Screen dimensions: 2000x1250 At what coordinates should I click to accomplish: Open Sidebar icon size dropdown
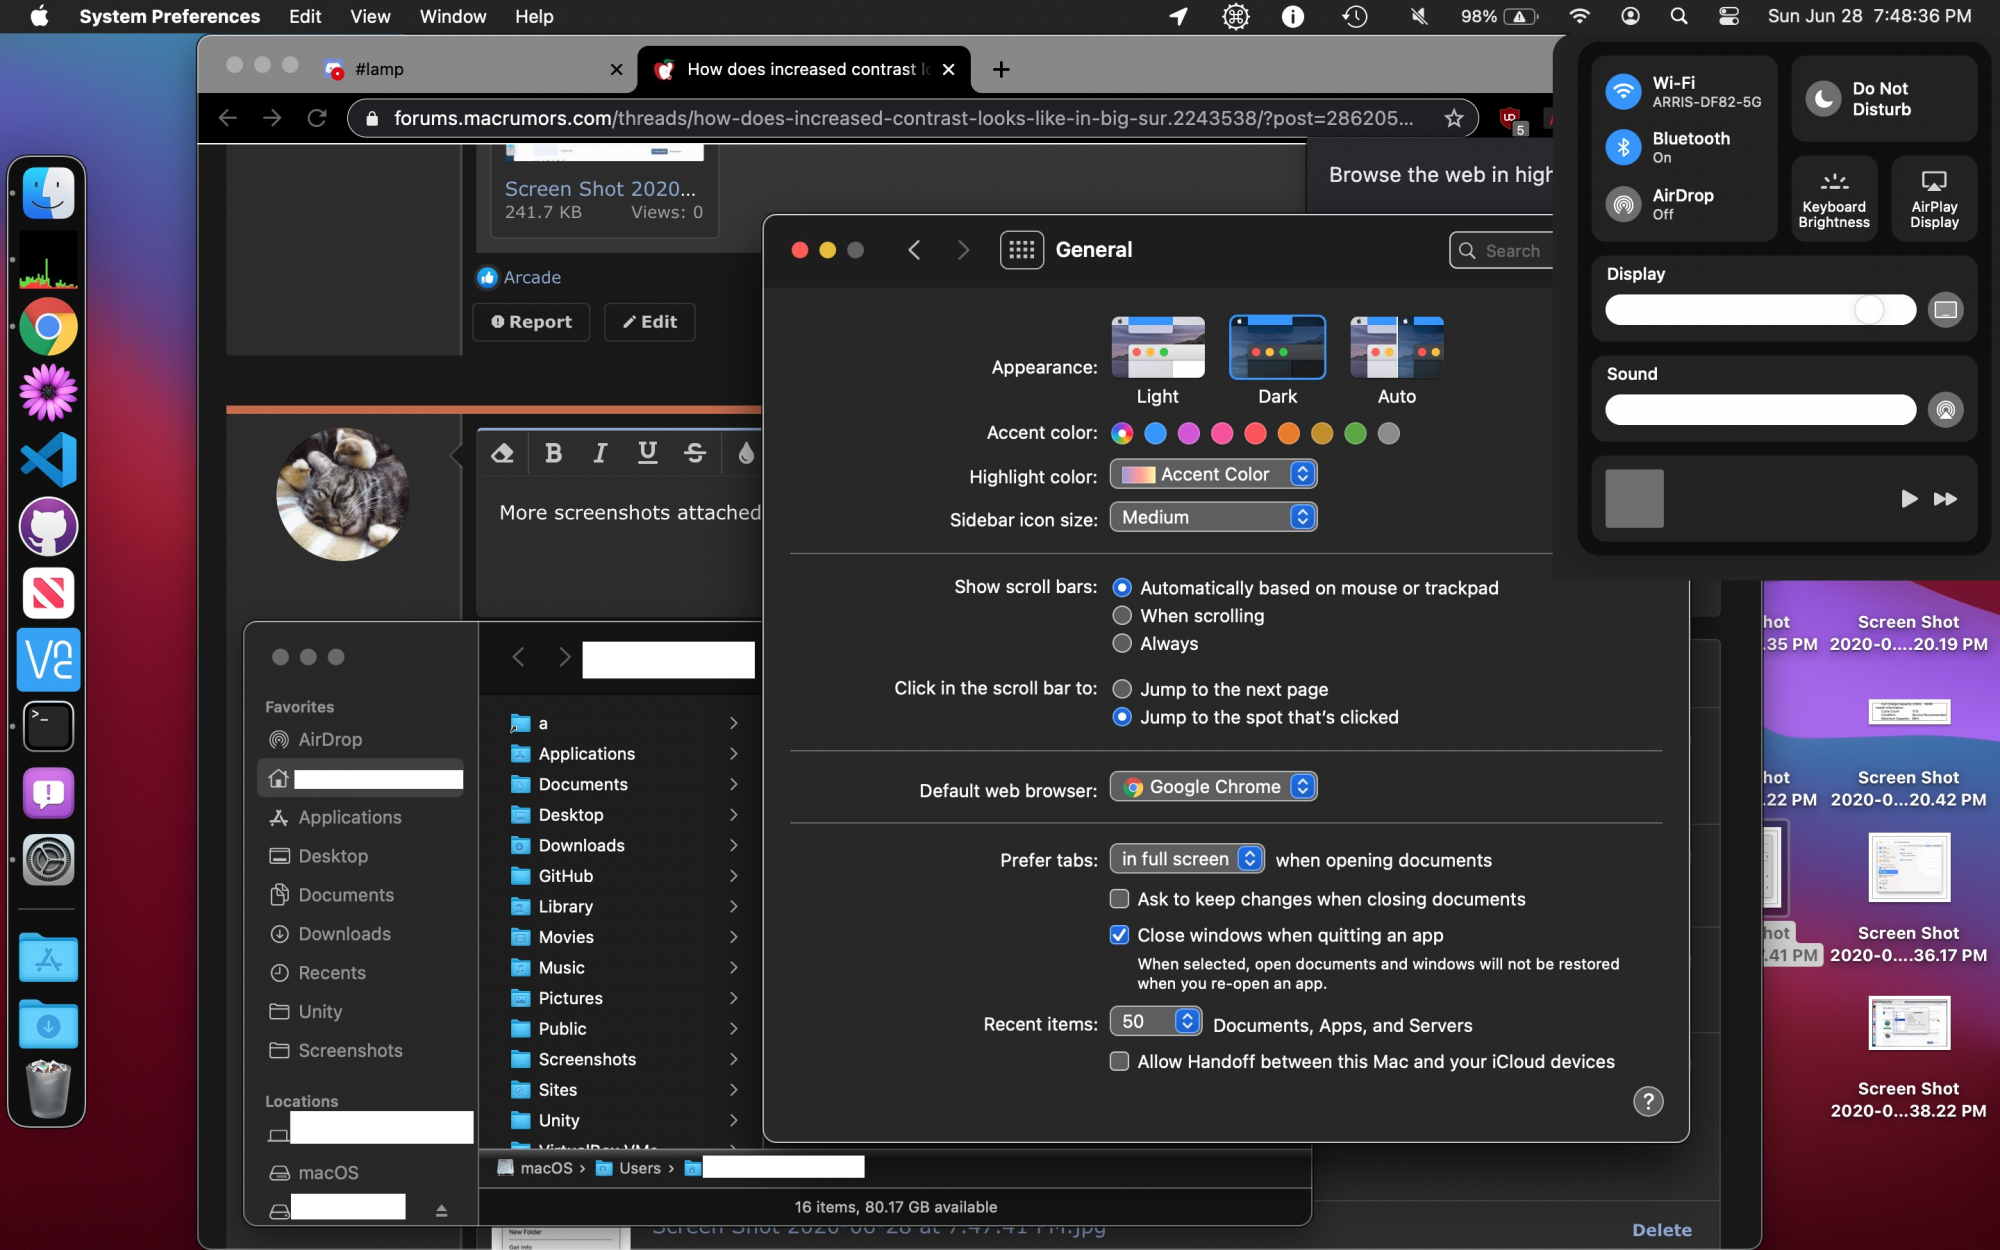(1213, 517)
